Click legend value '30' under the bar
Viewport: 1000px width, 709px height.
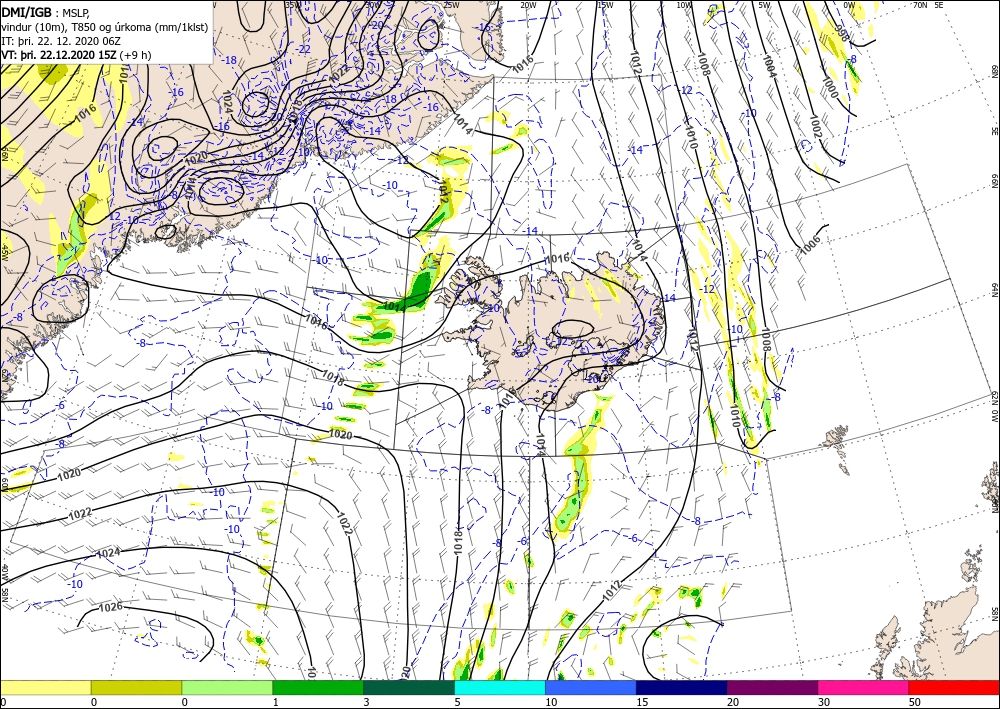[824, 702]
